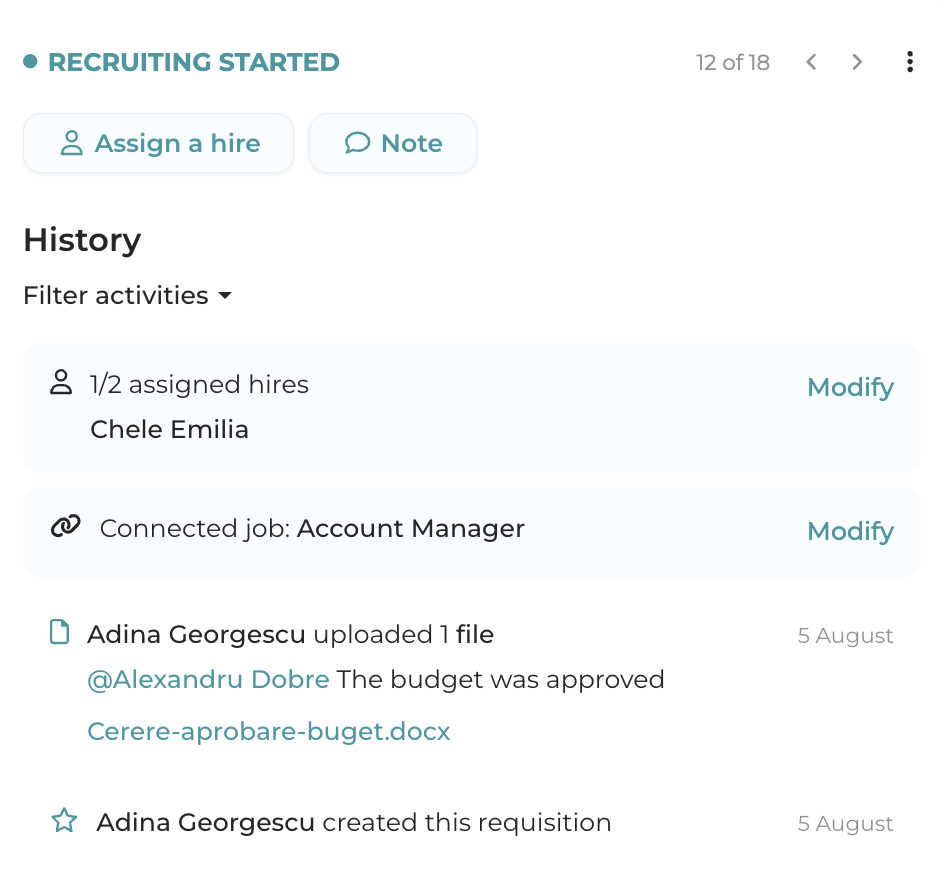This screenshot has width=944, height=882.
Task: Click the @Alexandru Dobre mention
Action: pos(208,680)
